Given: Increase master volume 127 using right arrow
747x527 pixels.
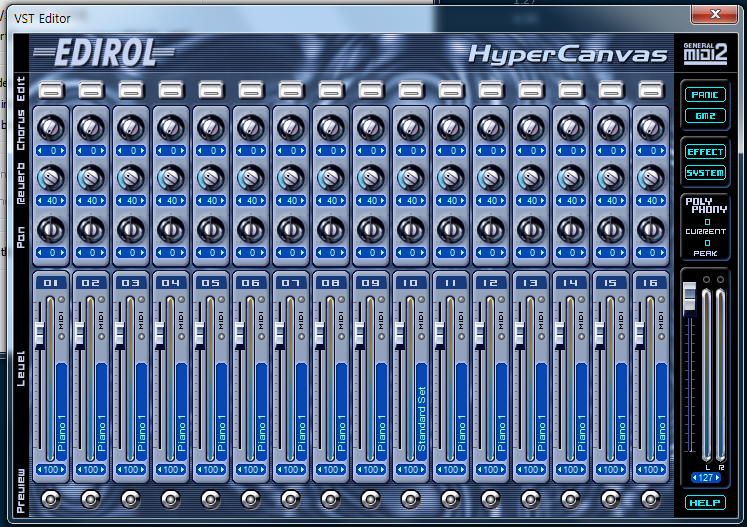Looking at the screenshot, I should coord(717,477).
